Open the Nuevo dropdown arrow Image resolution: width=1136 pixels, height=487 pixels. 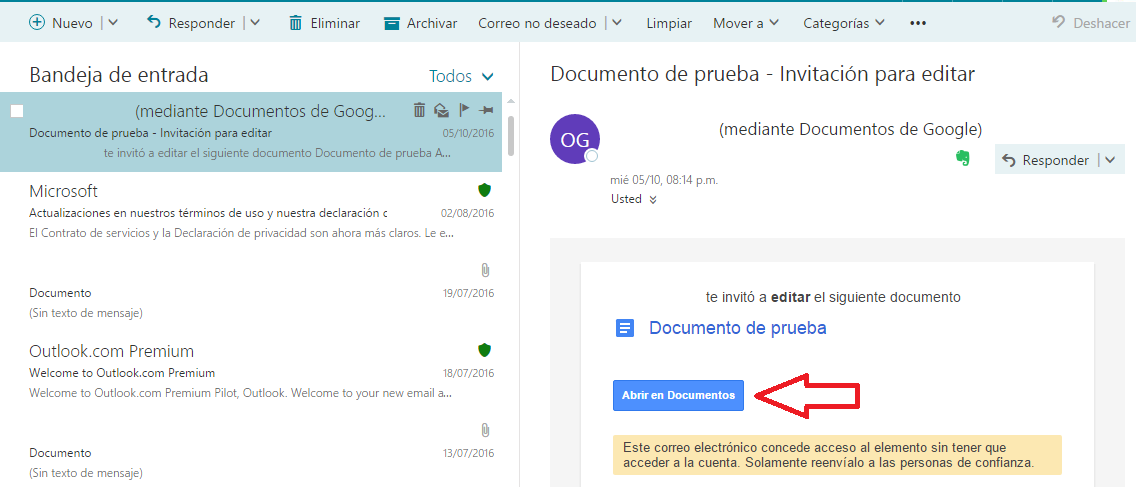tap(113, 22)
